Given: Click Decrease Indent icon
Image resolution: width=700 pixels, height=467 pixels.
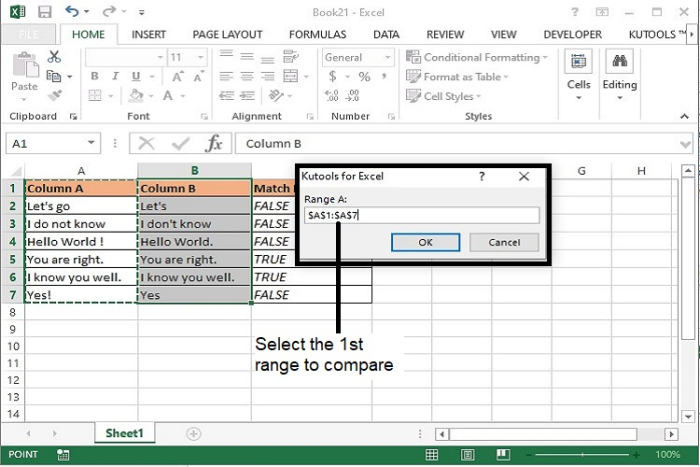Looking at the screenshot, I should tap(226, 96).
